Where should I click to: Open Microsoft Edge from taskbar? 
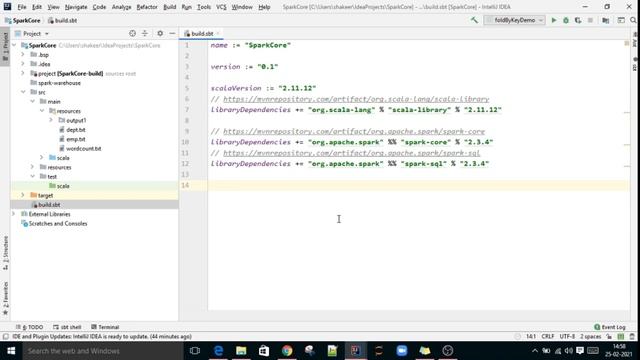coord(218,351)
